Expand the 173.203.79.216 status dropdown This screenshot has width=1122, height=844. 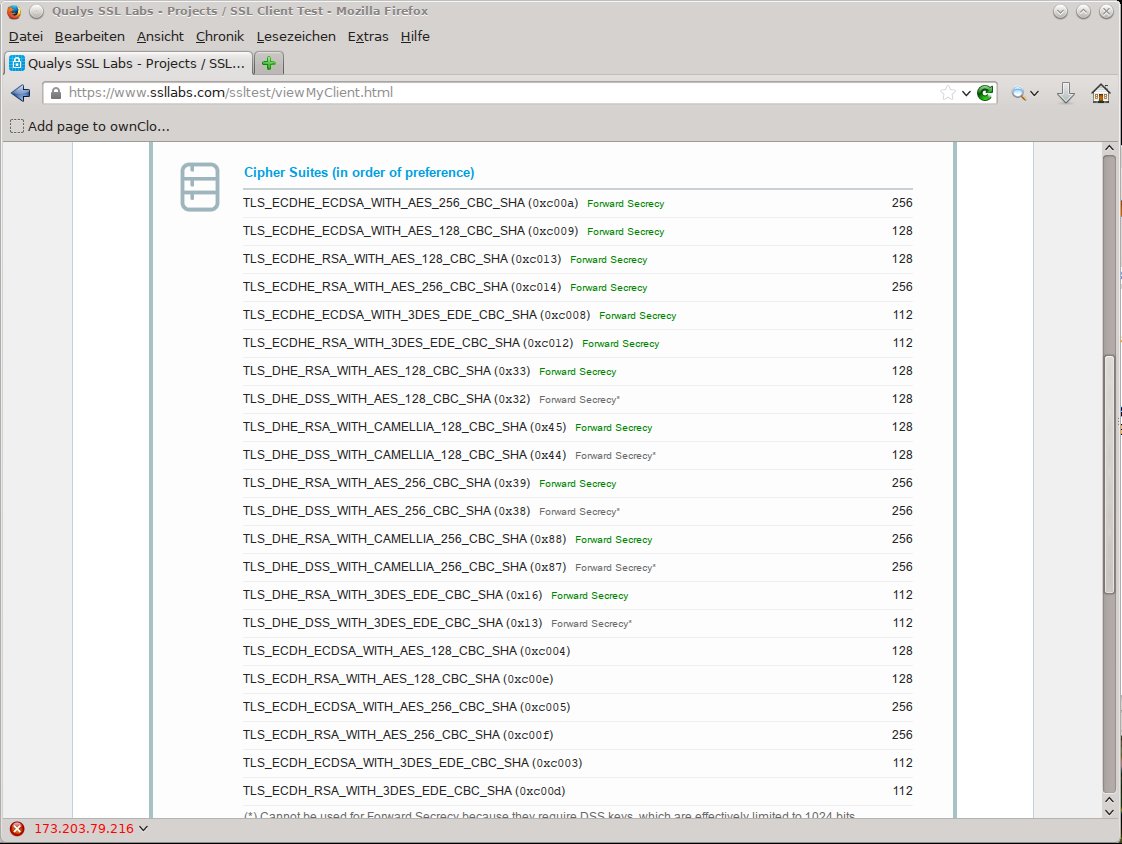143,828
